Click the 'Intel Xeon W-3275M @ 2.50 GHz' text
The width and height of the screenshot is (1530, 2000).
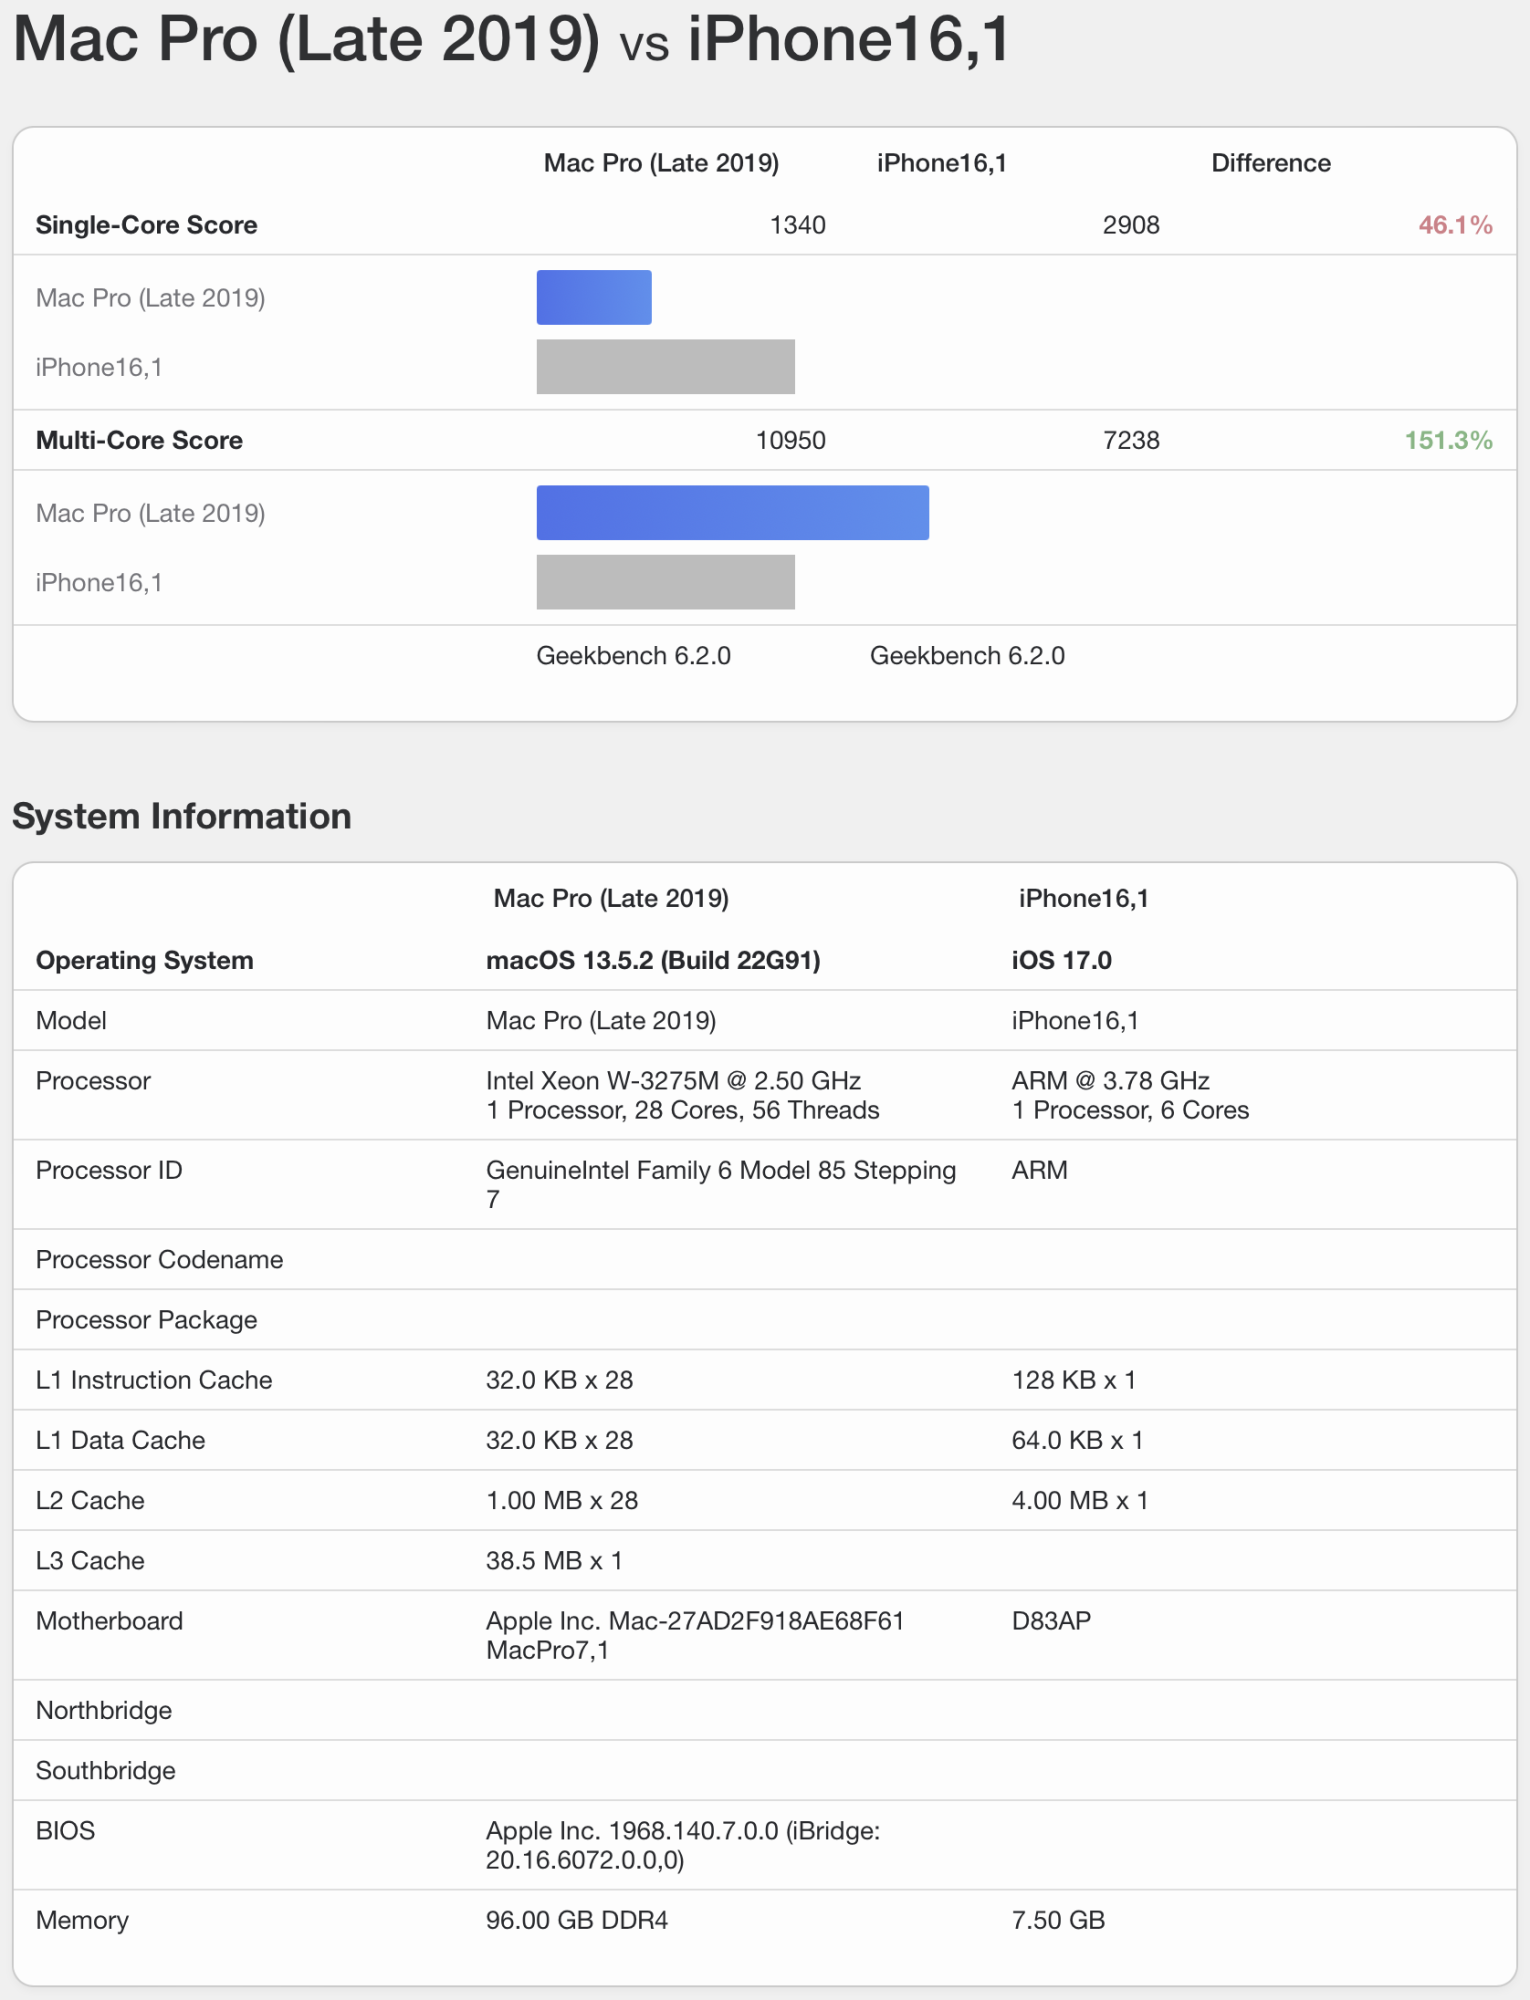(x=674, y=1080)
